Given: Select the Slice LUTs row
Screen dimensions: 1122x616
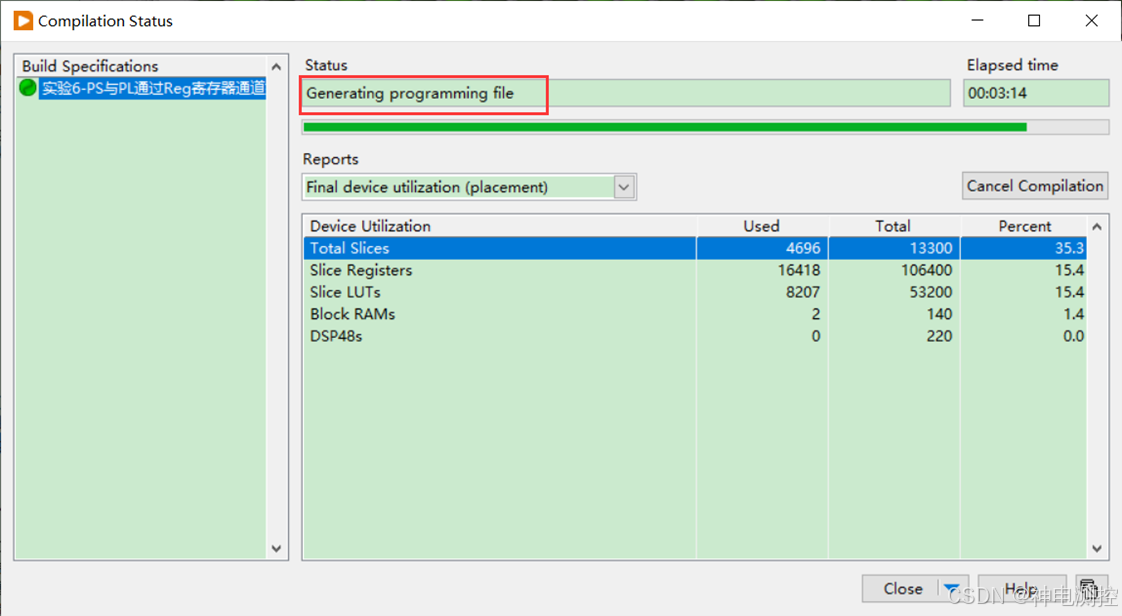Looking at the screenshot, I should pos(695,292).
